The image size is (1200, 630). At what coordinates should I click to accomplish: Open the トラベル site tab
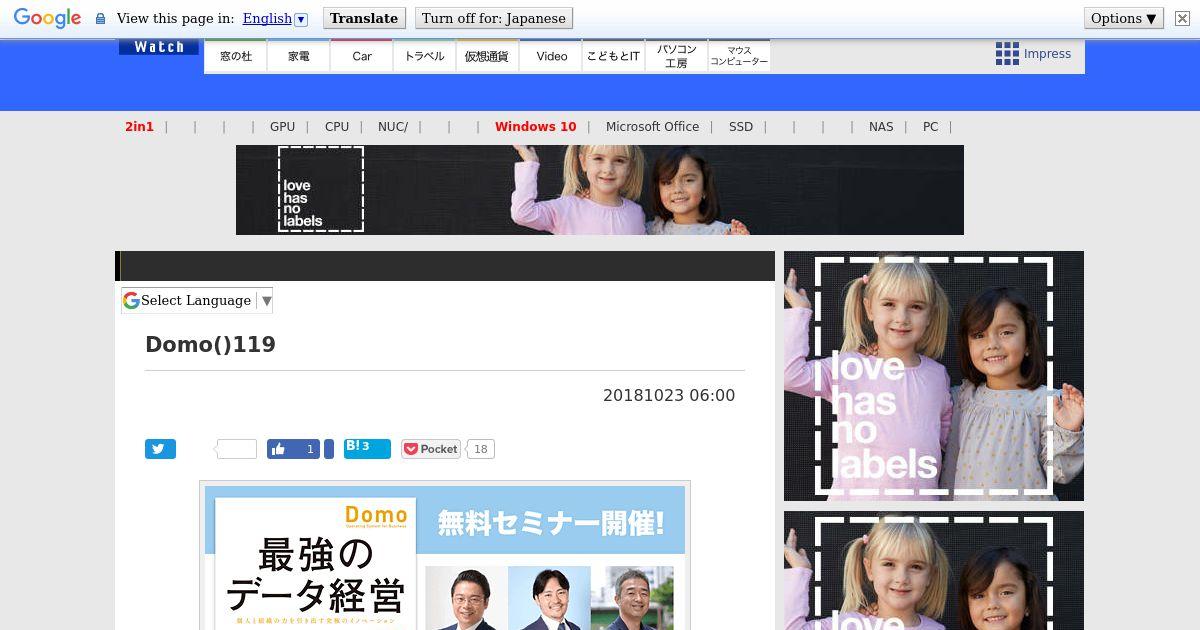425,56
